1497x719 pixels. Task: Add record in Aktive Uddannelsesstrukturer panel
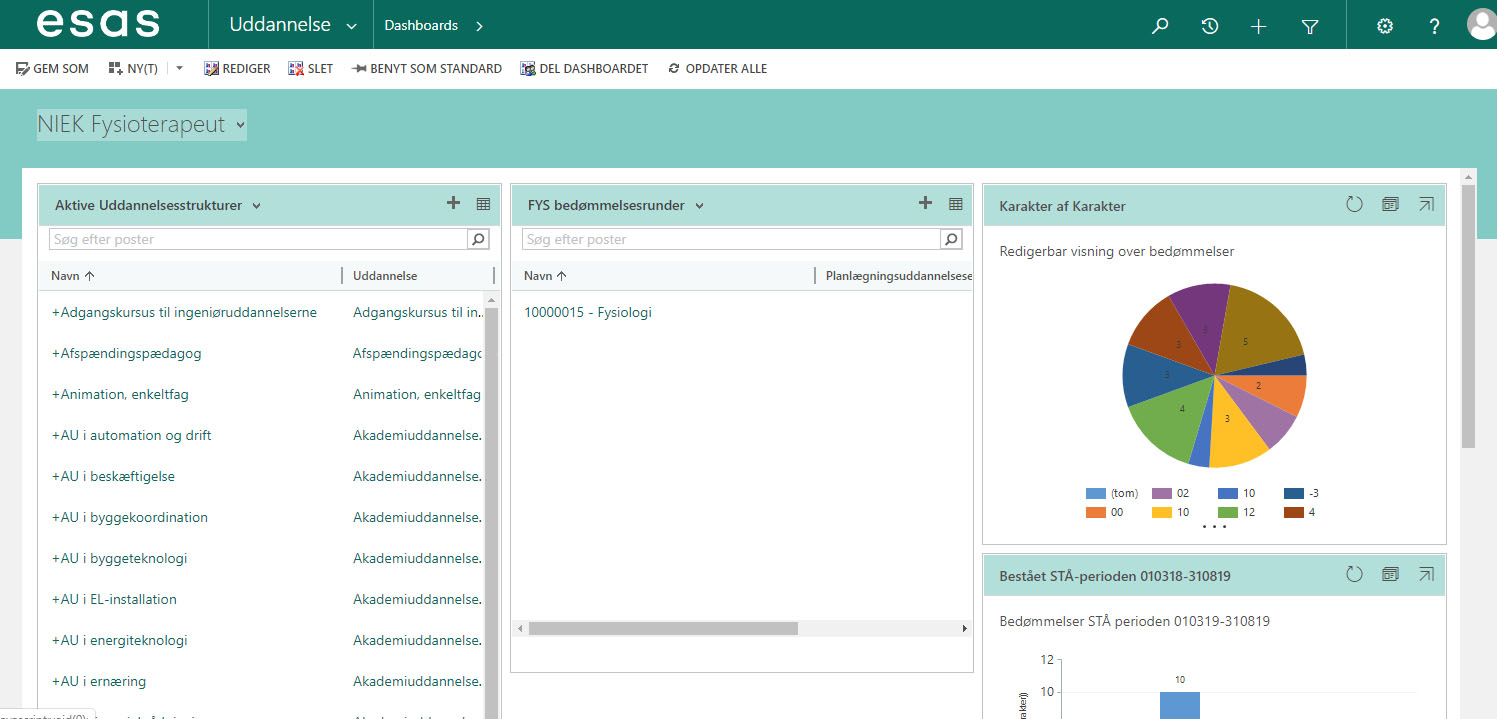click(453, 203)
